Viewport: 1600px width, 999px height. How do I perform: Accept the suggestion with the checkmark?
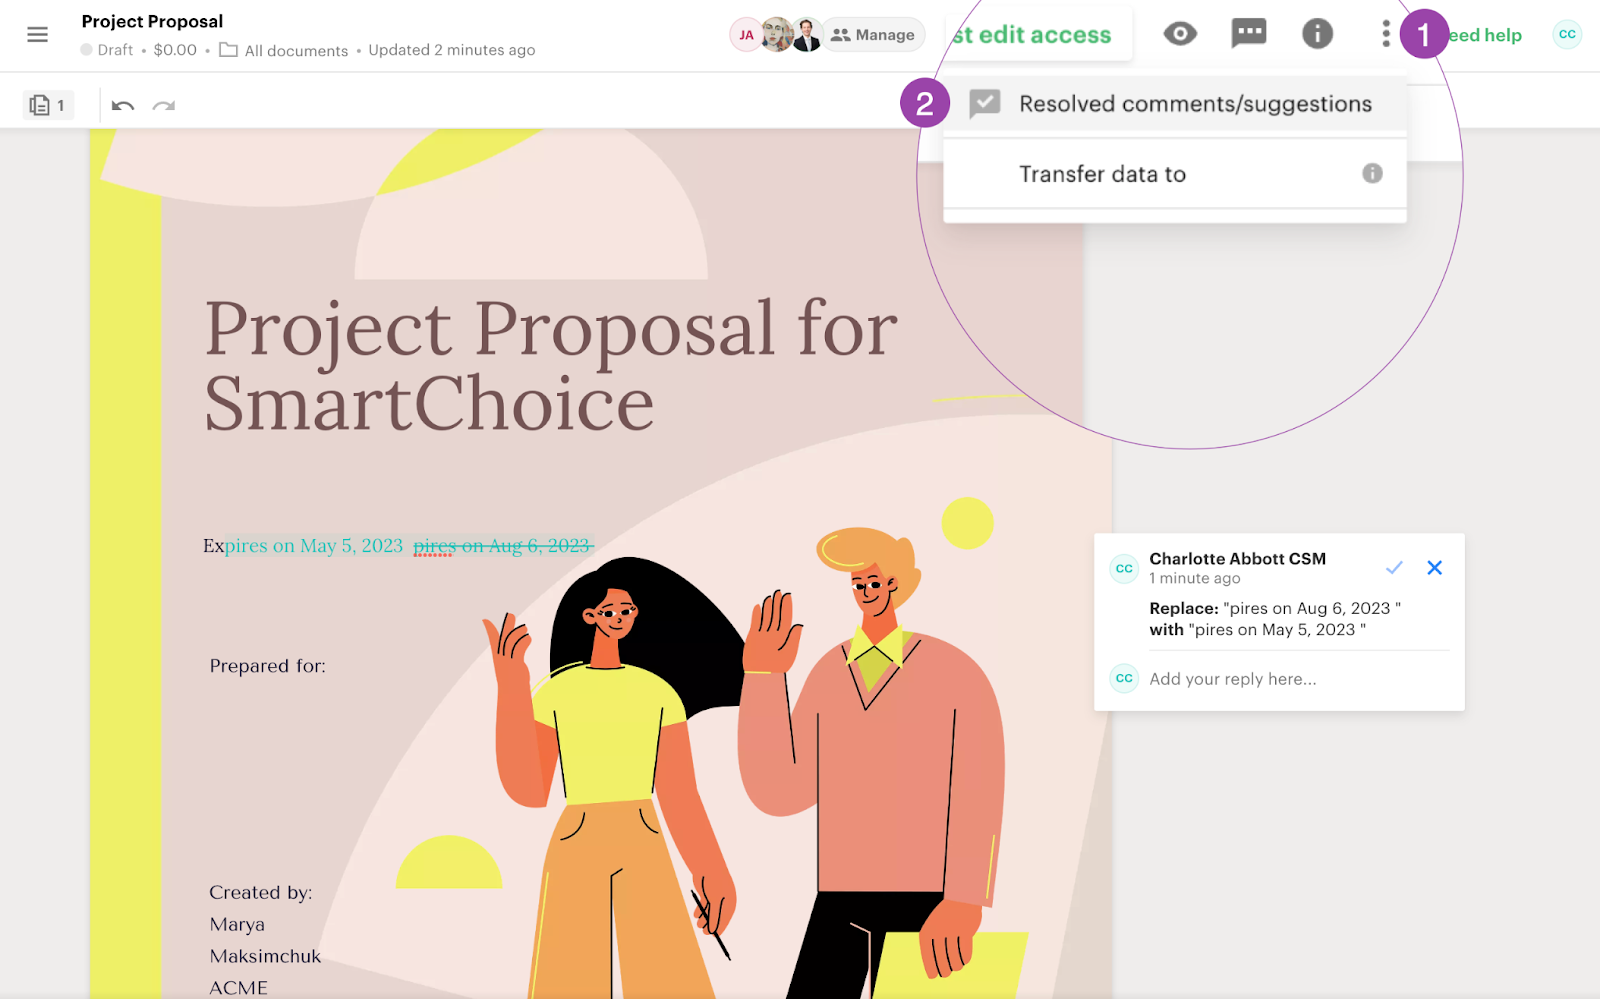(1394, 568)
